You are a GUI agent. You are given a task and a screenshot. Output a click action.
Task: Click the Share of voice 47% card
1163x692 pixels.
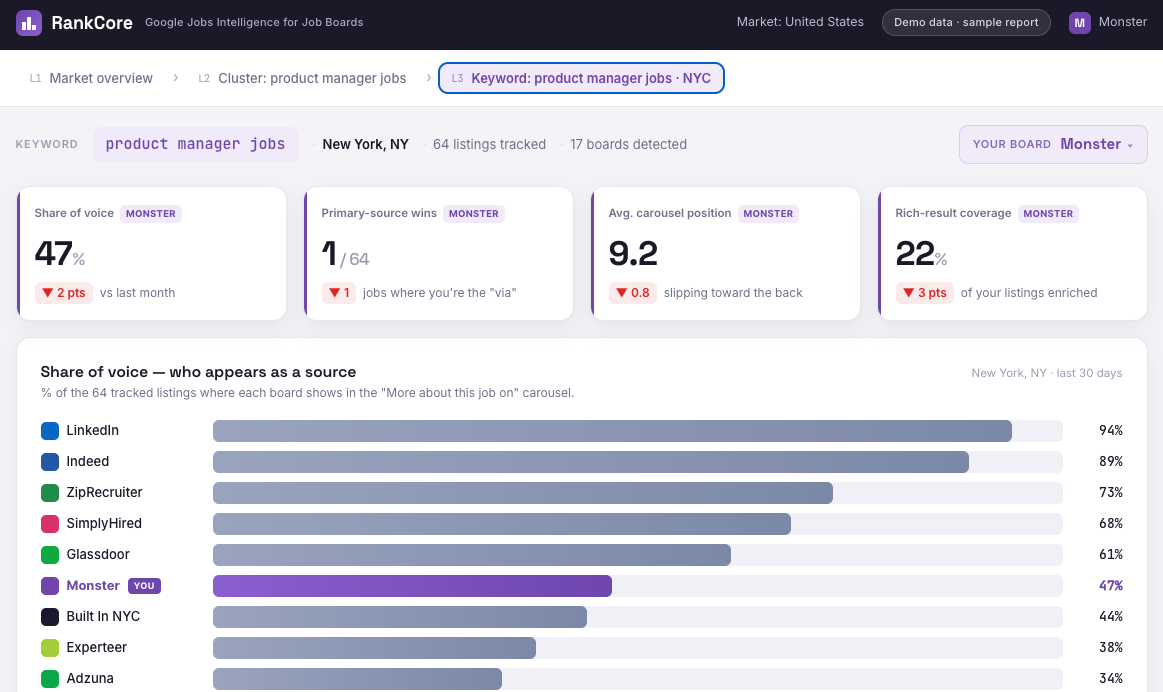151,254
